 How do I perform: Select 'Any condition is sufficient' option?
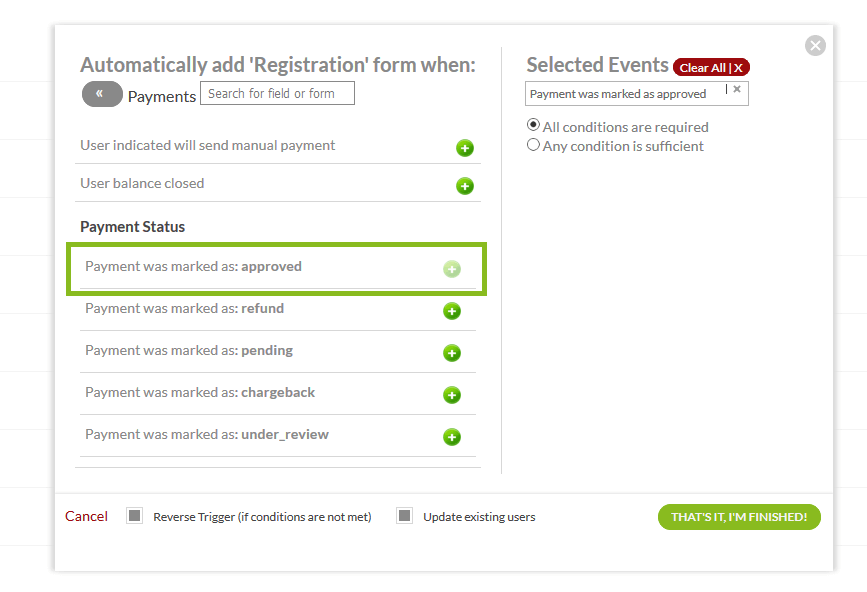coord(534,145)
